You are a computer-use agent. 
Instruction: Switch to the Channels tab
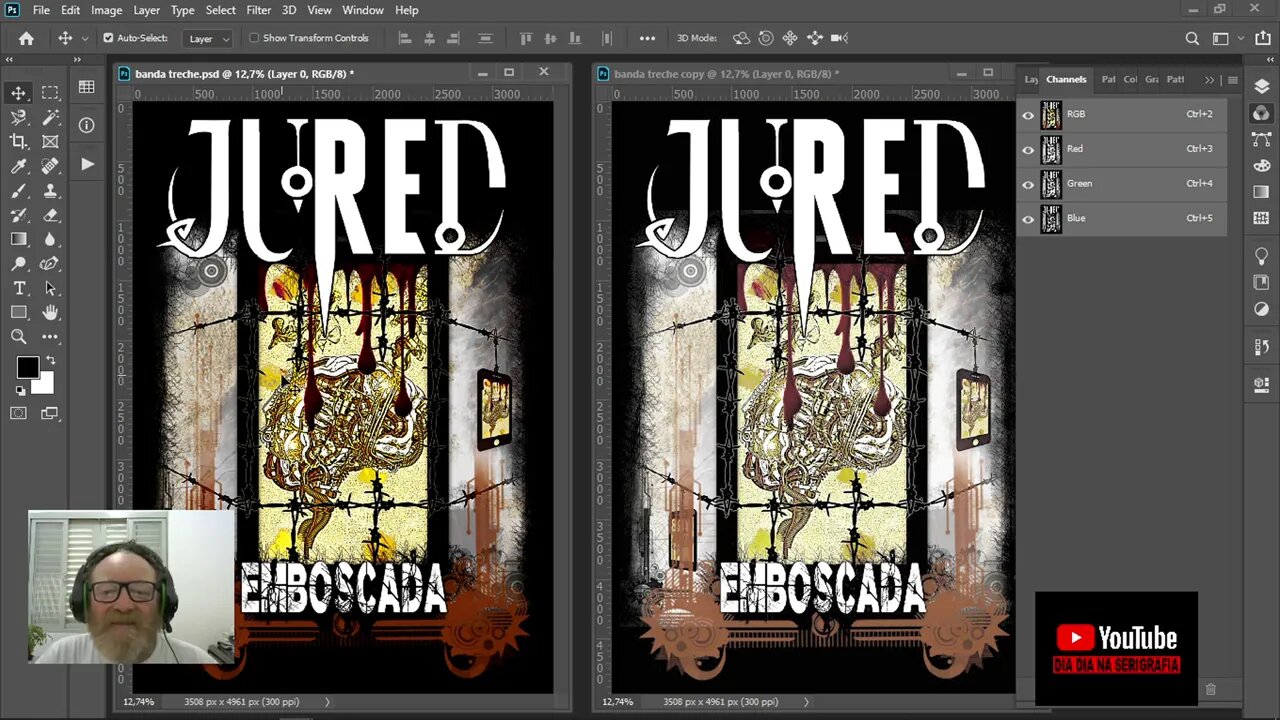click(1066, 80)
